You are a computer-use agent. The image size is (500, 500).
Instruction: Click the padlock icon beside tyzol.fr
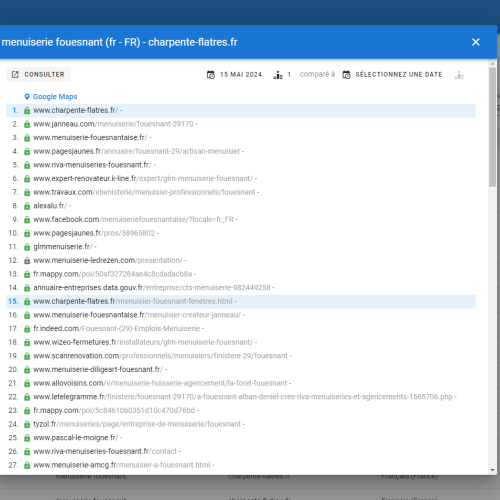click(x=27, y=425)
